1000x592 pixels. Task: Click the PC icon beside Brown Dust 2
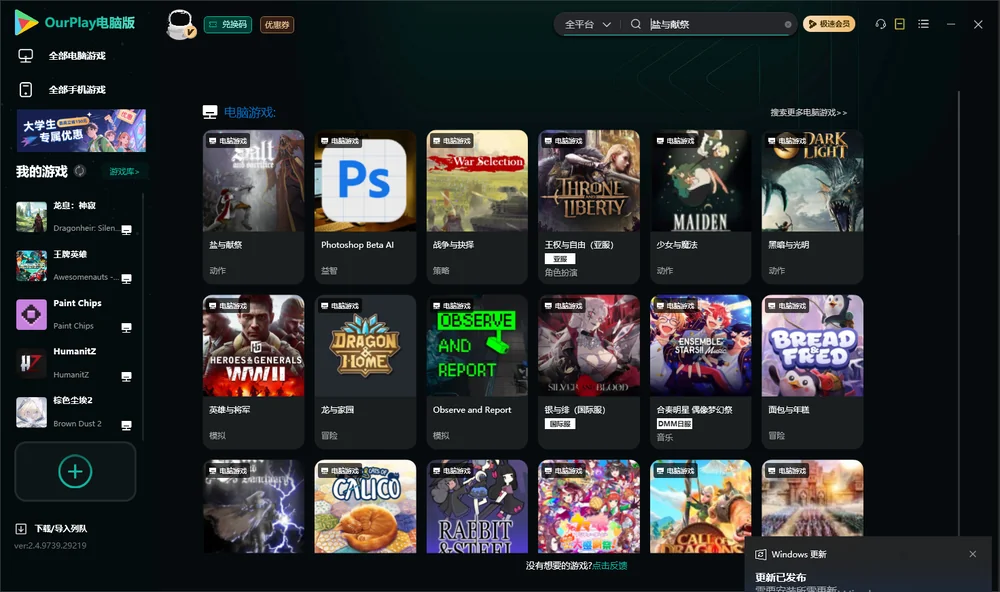[x=126, y=426]
